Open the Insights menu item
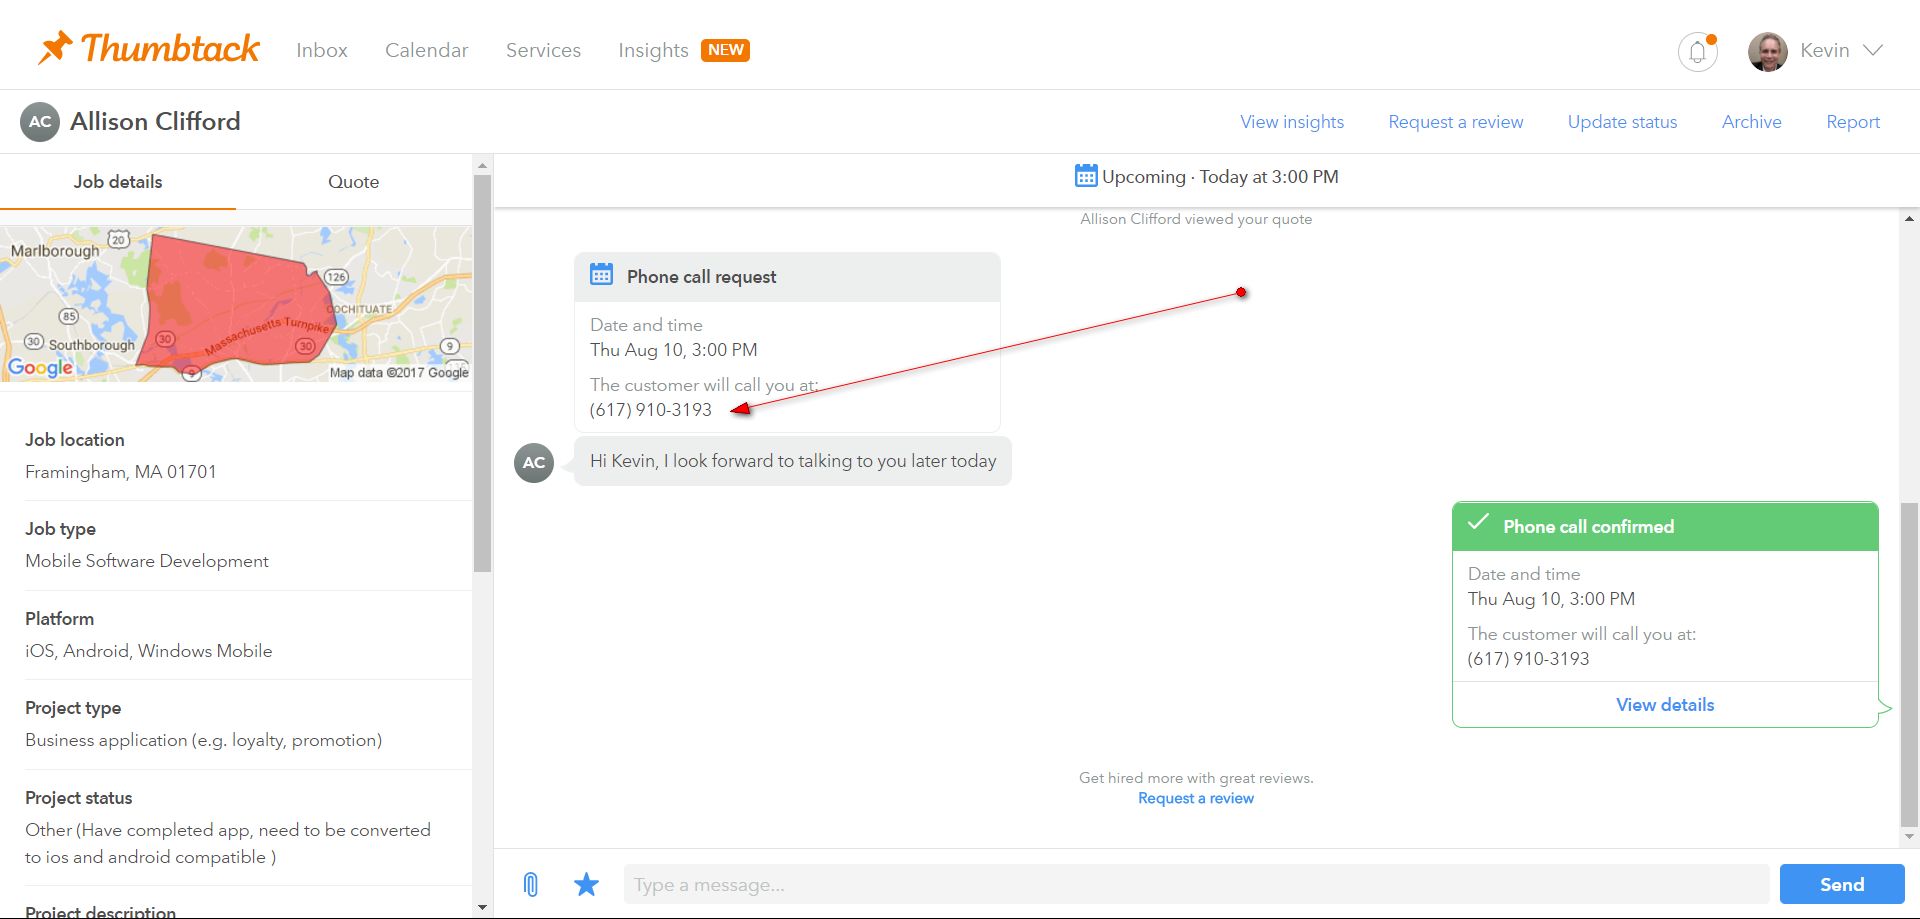 [653, 50]
